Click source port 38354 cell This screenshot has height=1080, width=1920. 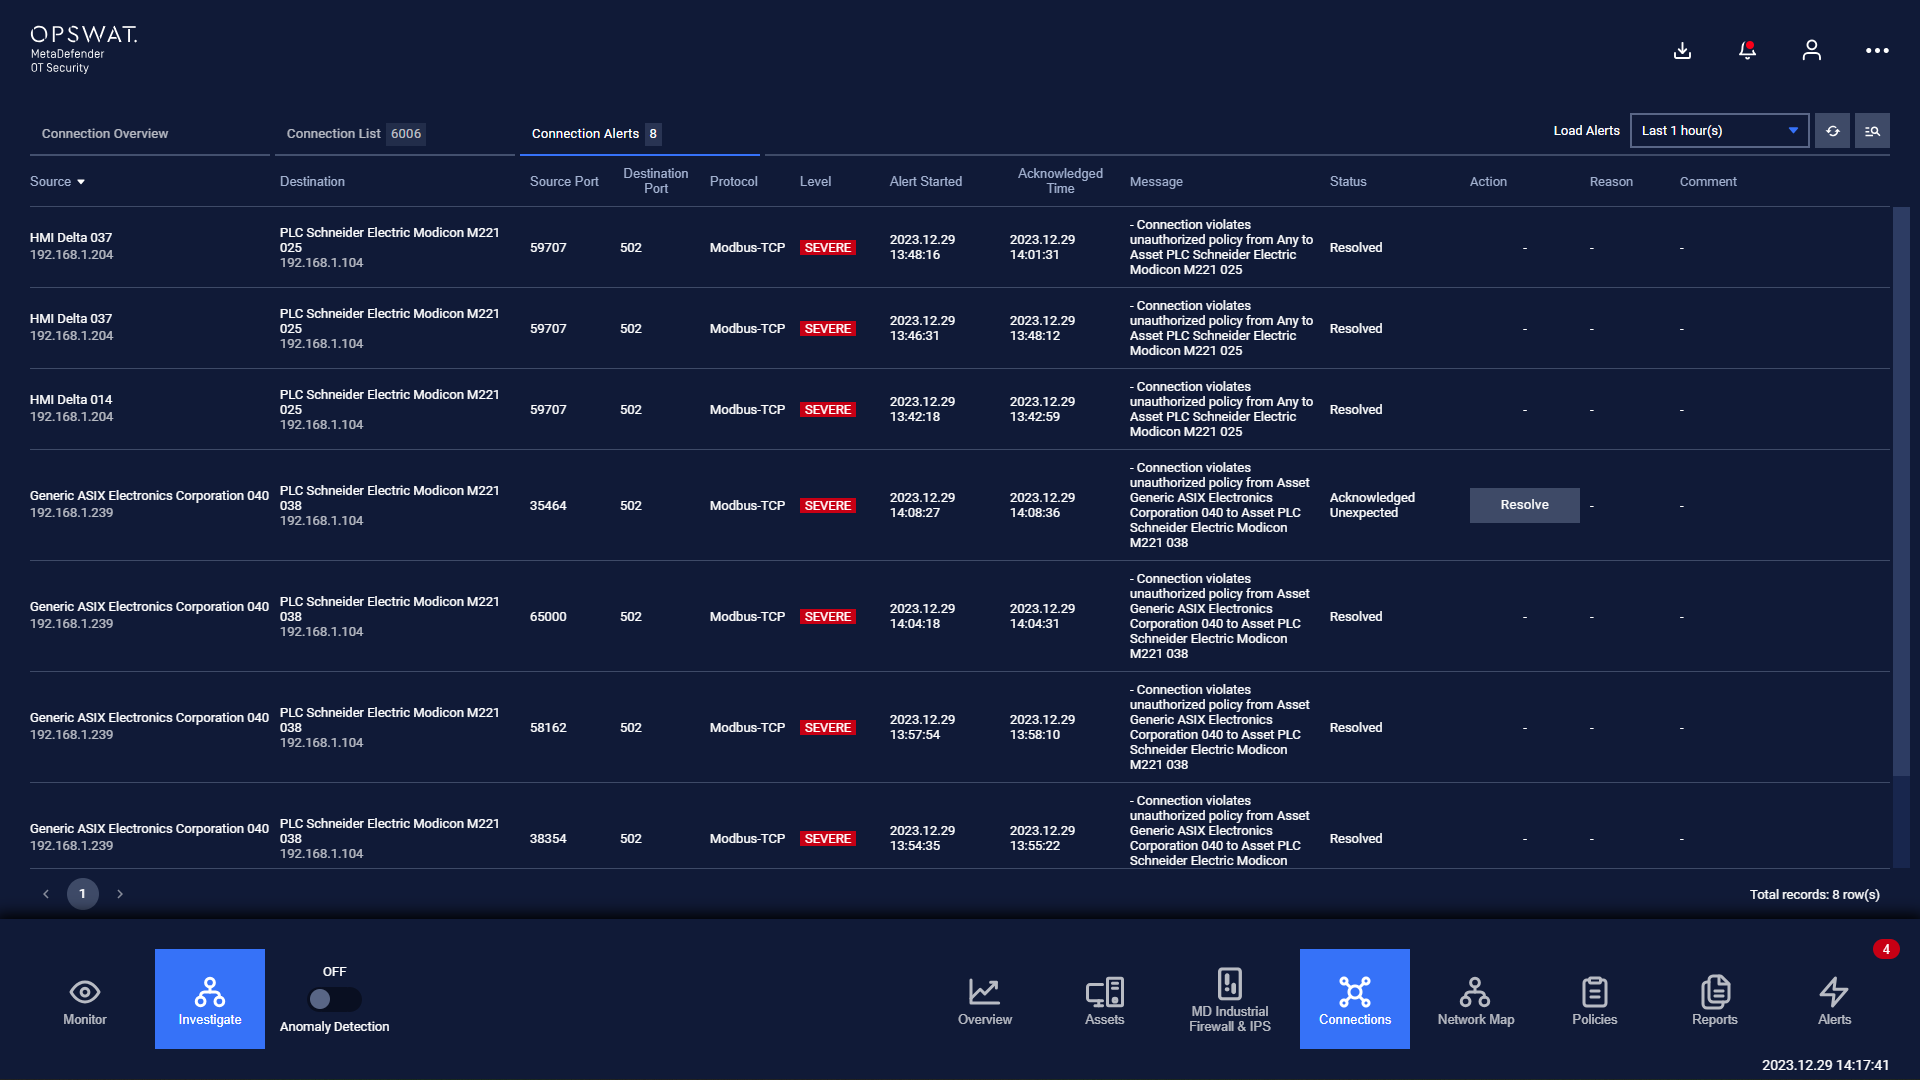[548, 839]
